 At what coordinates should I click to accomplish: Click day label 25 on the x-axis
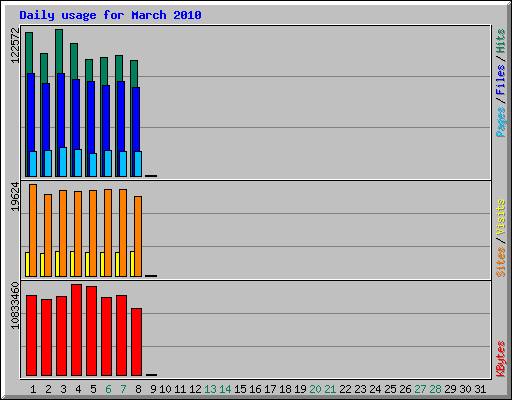pyautogui.click(x=390, y=389)
